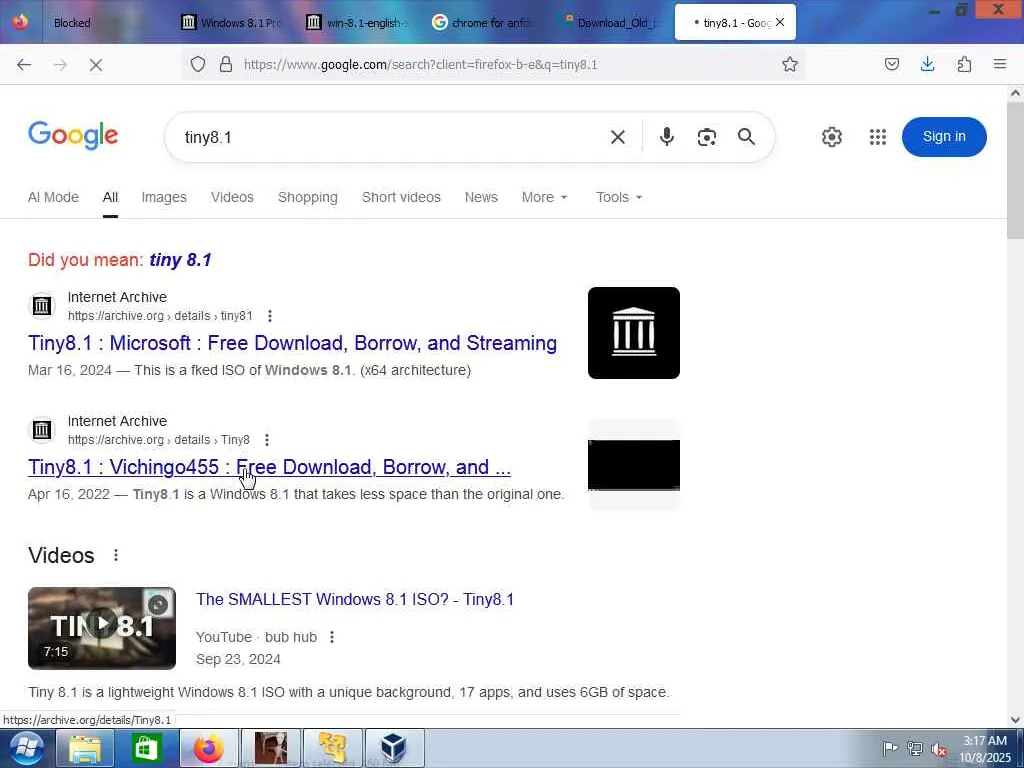Switch to the Download_Old tab
Viewport: 1024px width, 768px height.
click(609, 23)
